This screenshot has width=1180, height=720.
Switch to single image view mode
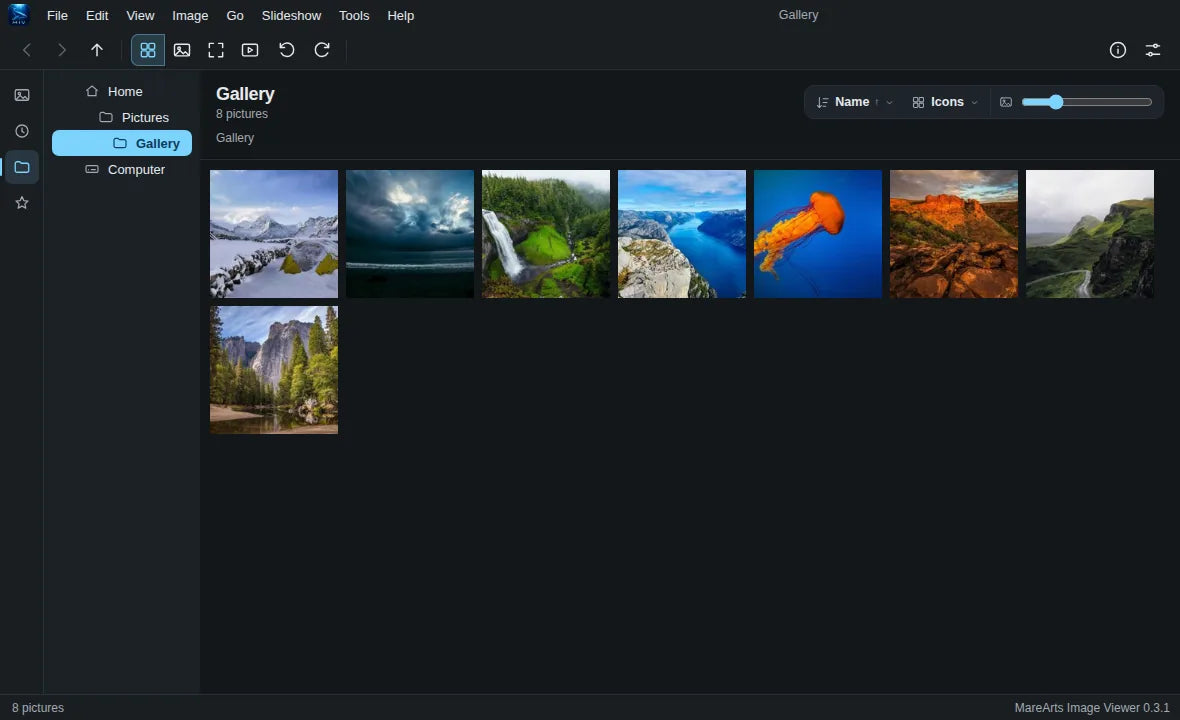[182, 50]
